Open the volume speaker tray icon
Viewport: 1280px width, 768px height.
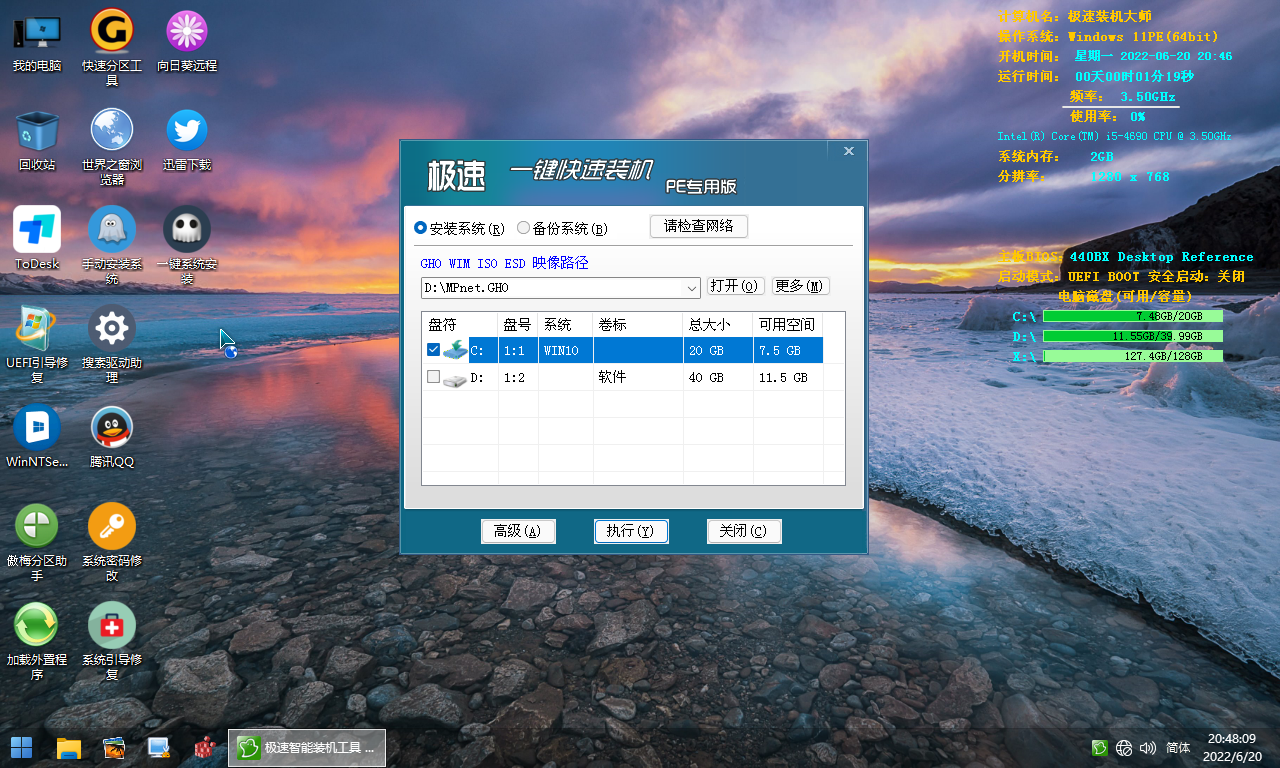1148,747
